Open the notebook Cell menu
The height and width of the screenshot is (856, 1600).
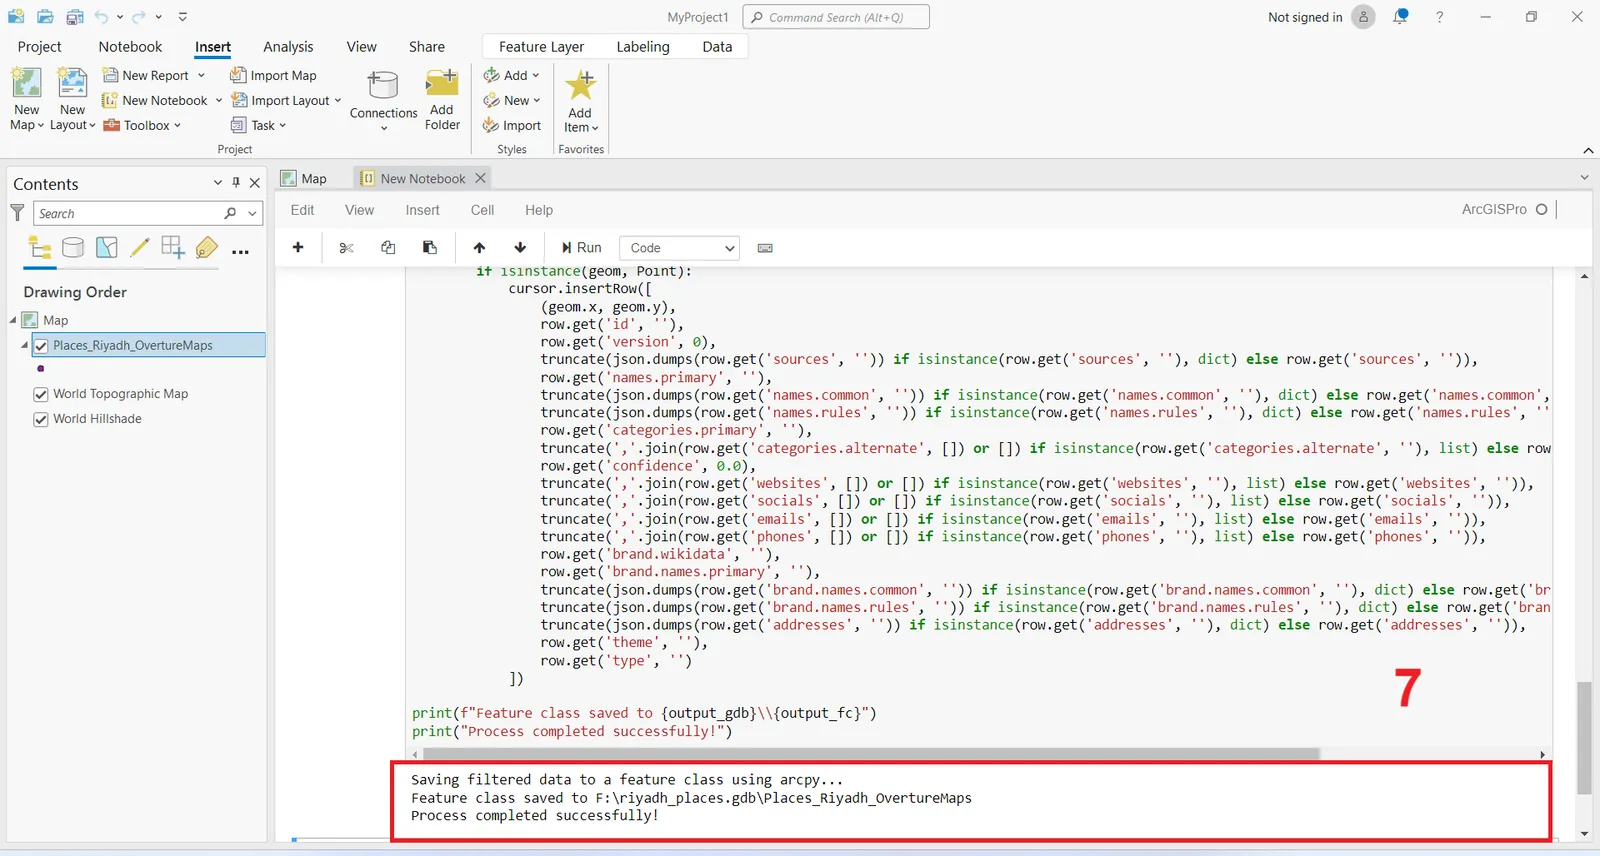pos(482,210)
